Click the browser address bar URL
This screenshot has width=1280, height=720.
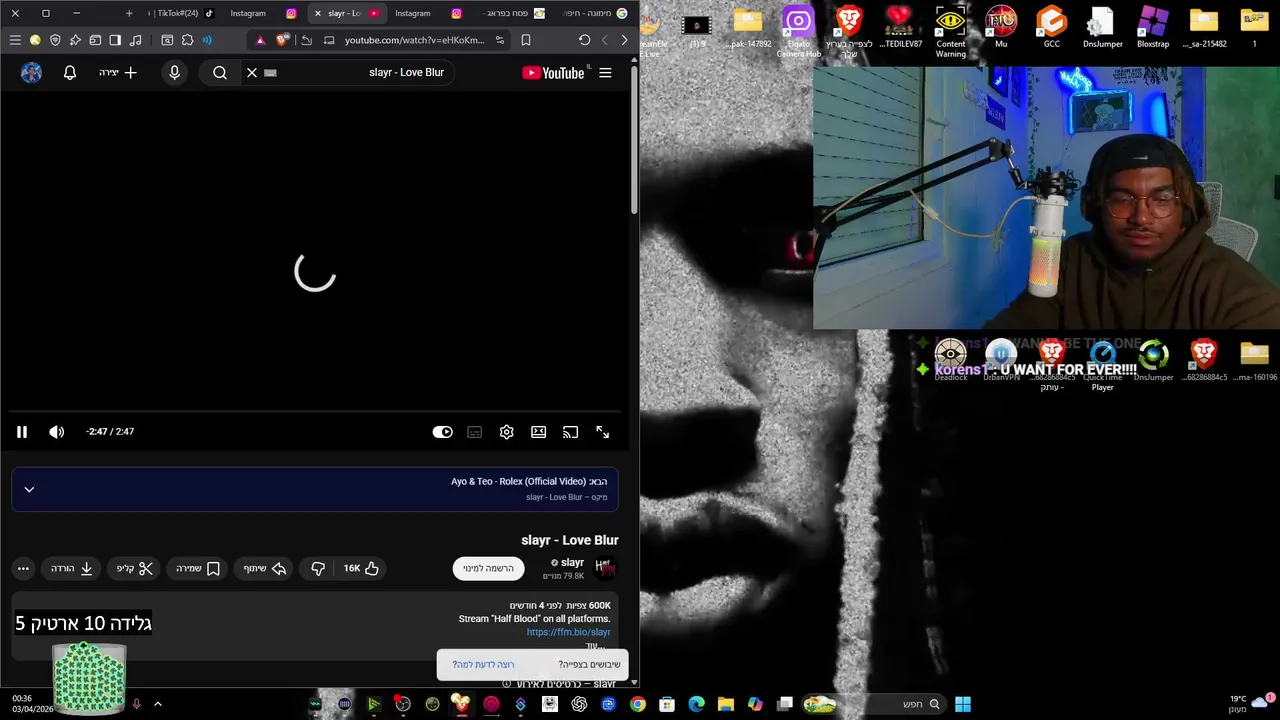point(414,40)
